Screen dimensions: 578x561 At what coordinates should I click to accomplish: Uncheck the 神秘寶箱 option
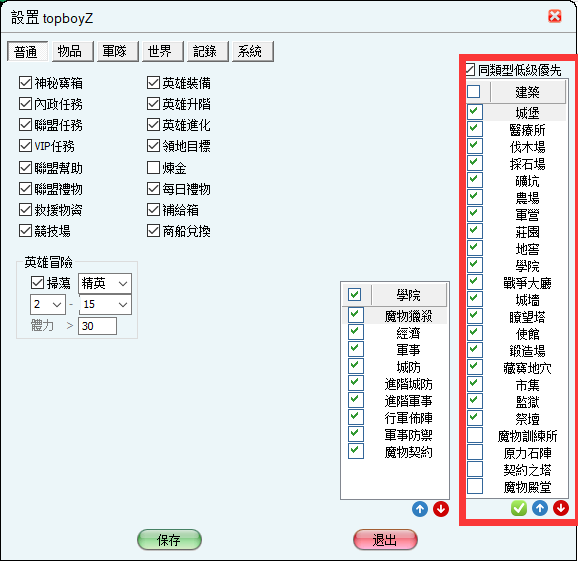(x=25, y=83)
